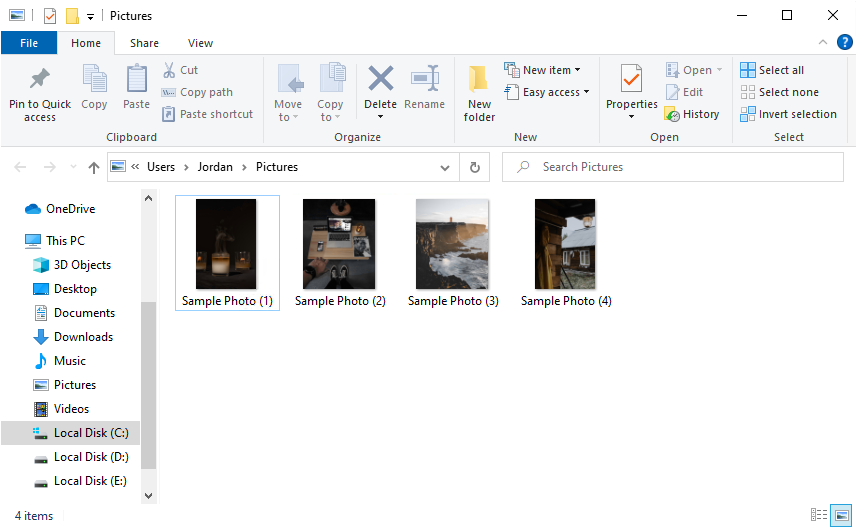Switch to the Share tab

144,43
